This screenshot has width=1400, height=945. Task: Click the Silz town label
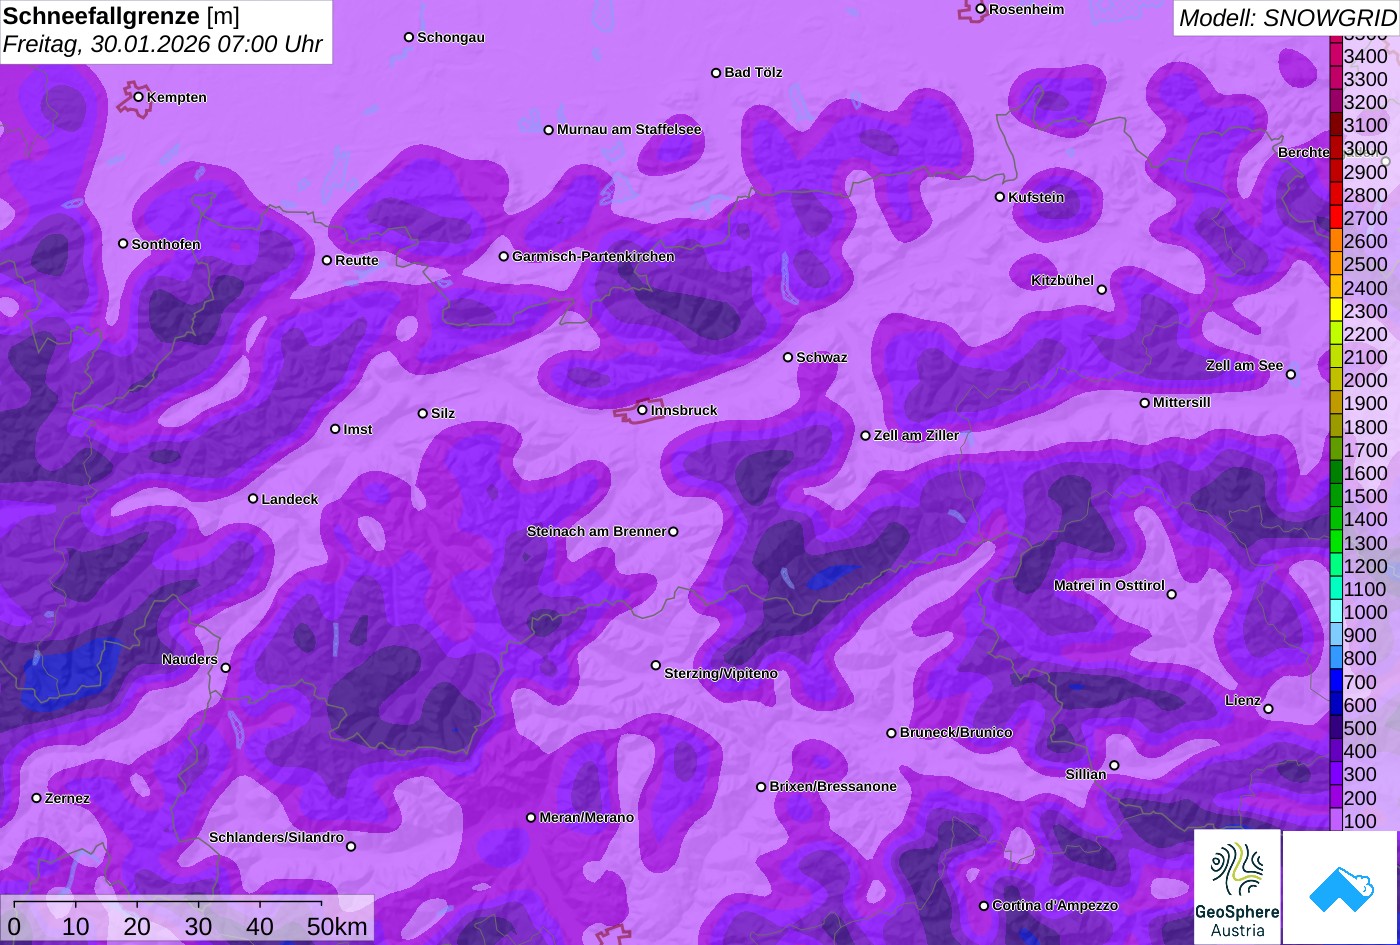443,414
